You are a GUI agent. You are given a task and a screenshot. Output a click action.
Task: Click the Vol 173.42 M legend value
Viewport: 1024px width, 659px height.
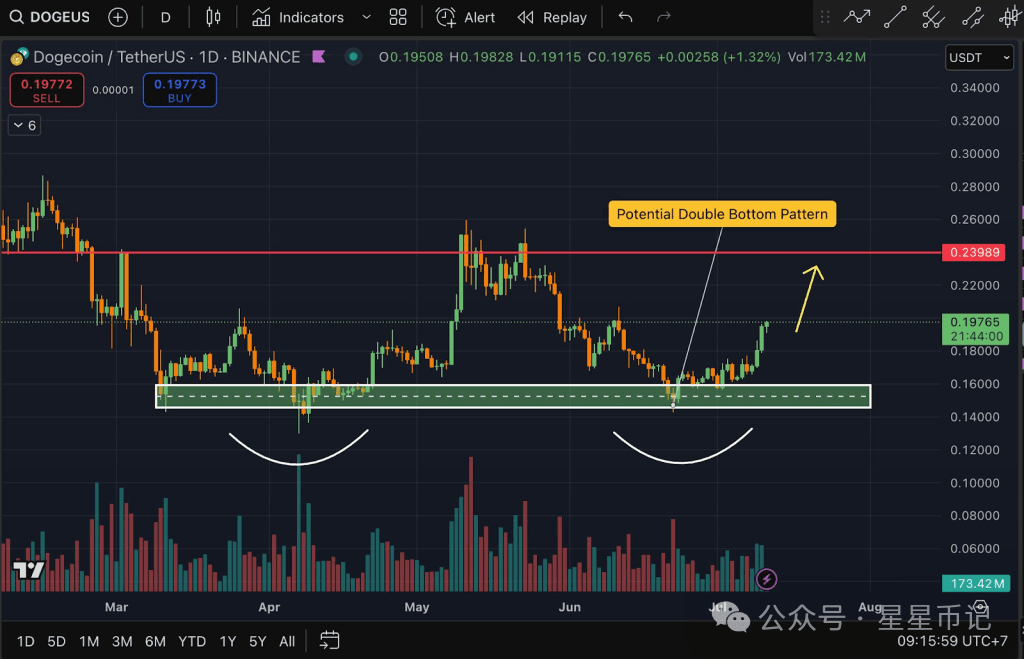(827, 57)
